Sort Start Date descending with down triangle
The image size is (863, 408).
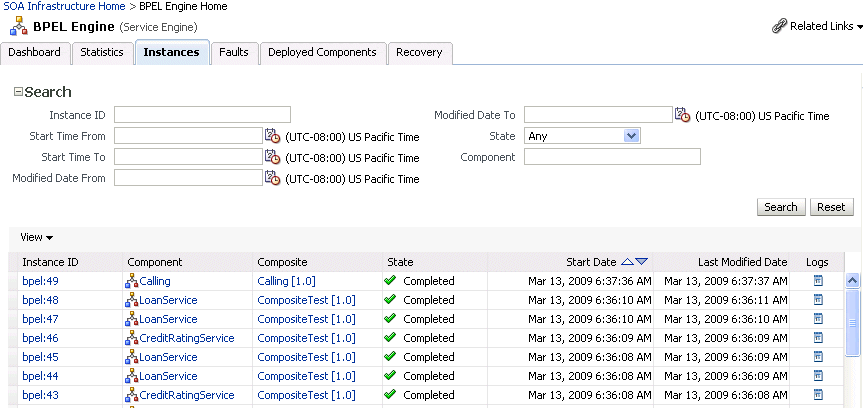coord(642,262)
